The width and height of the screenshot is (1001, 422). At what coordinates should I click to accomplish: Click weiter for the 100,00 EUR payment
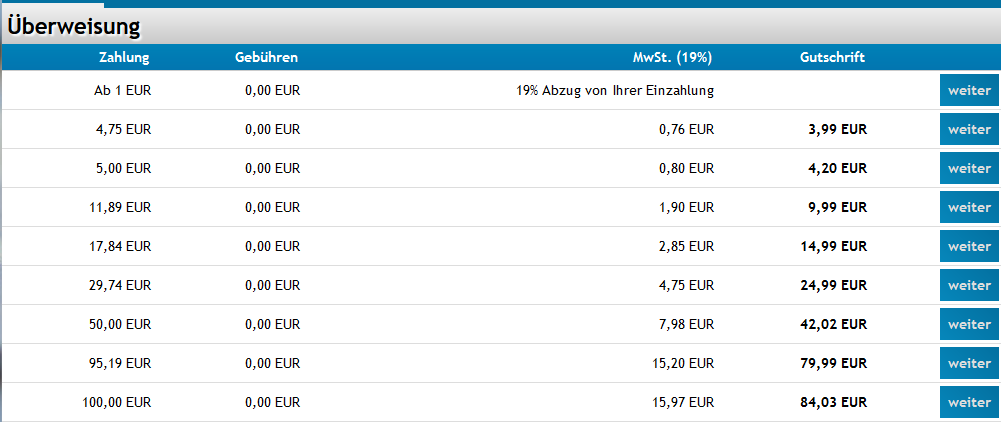coord(969,402)
